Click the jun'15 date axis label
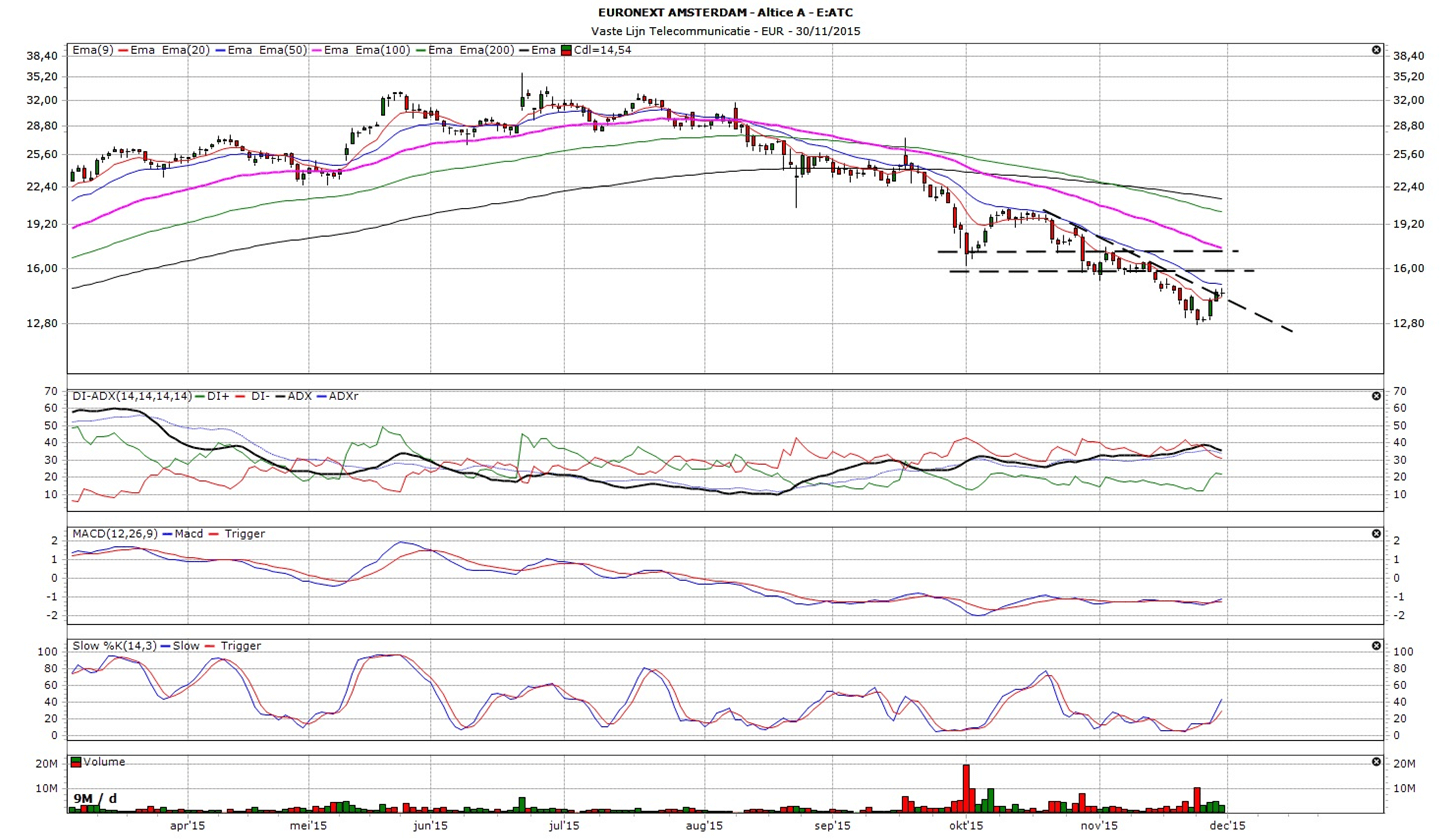The image size is (1450, 839). pos(429,827)
